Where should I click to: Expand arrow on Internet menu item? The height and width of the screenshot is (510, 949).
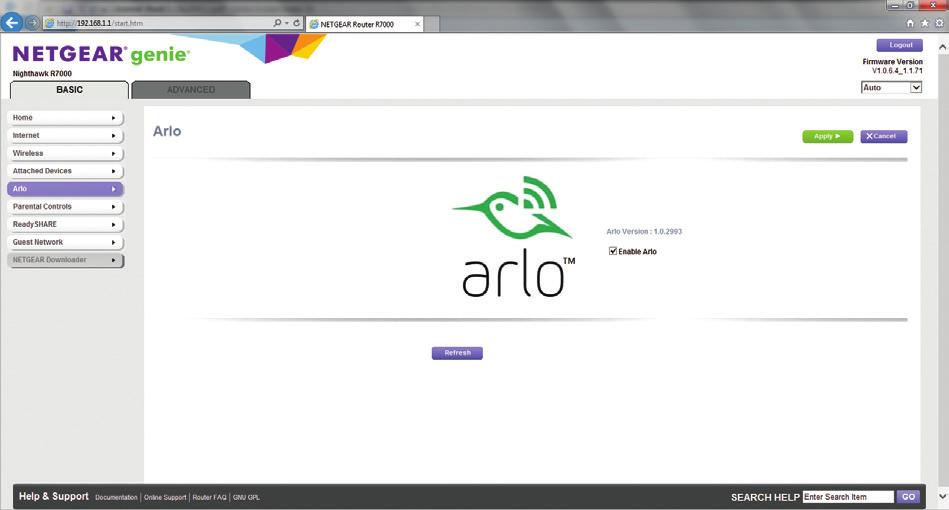click(x=113, y=136)
